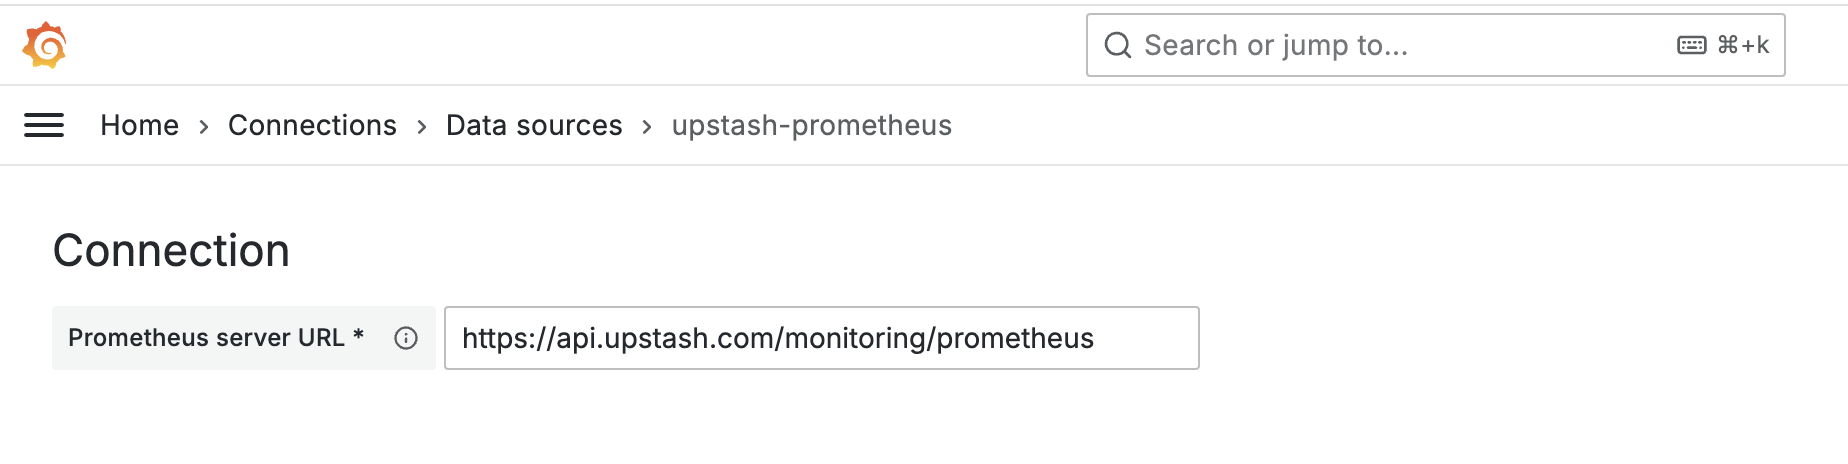The height and width of the screenshot is (464, 1848).
Task: Place cursor on 'monitoring' in URL text
Action: (857, 338)
